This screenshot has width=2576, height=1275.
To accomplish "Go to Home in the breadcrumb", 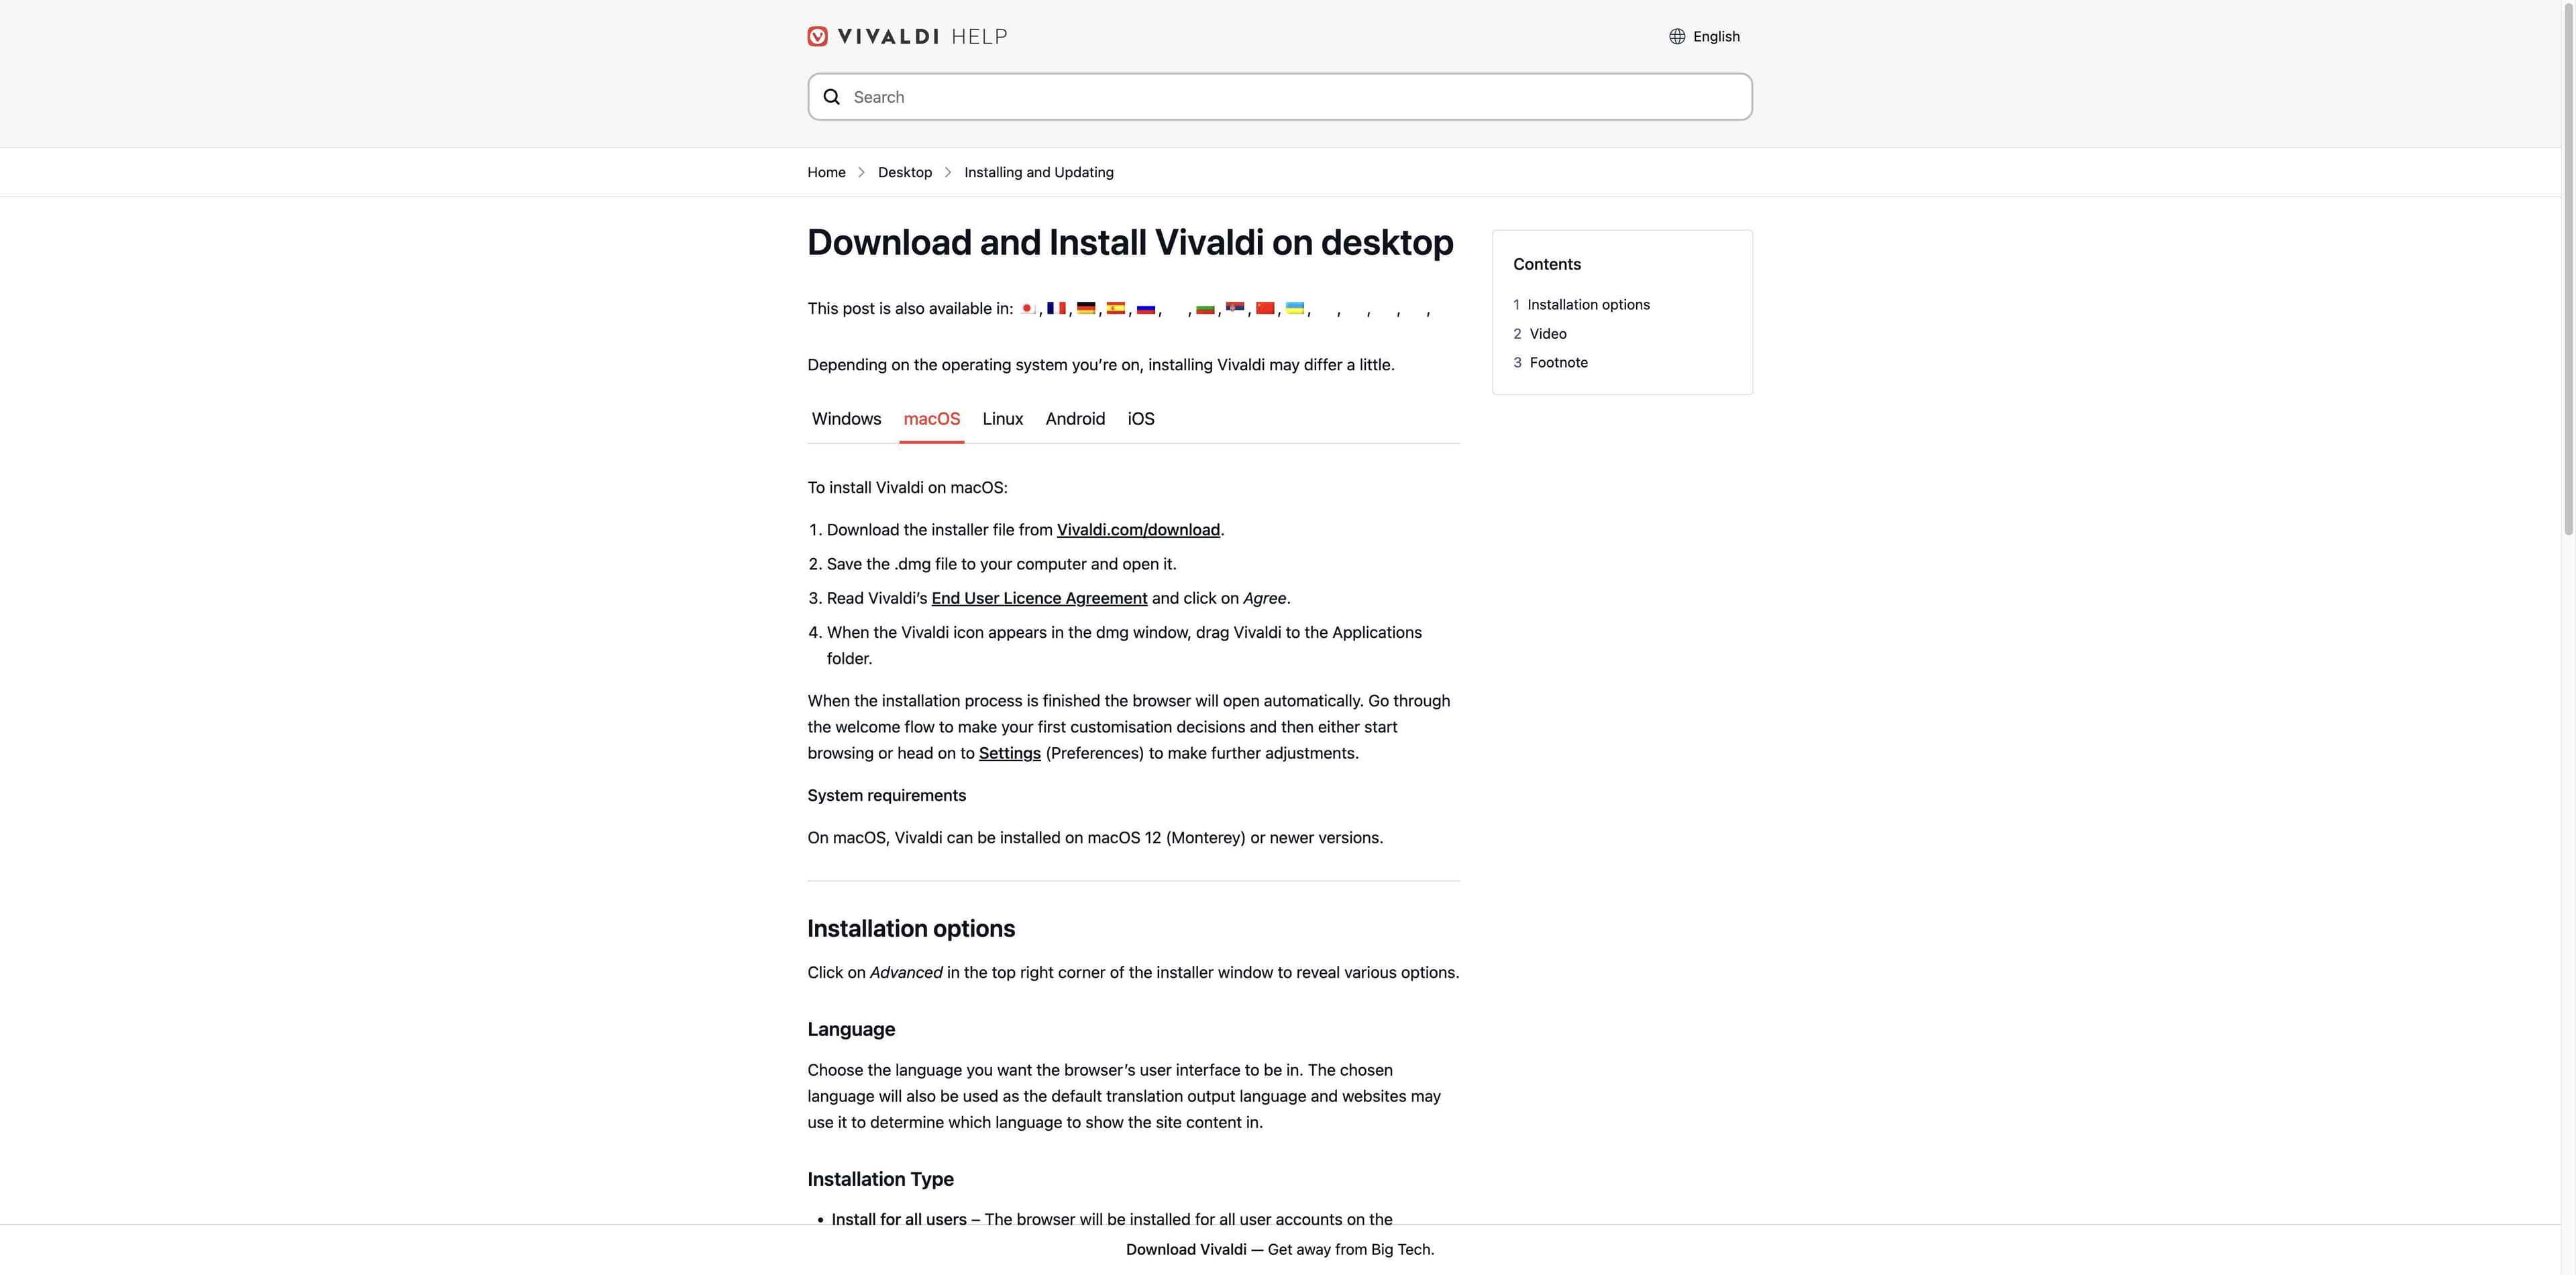I will coord(826,172).
